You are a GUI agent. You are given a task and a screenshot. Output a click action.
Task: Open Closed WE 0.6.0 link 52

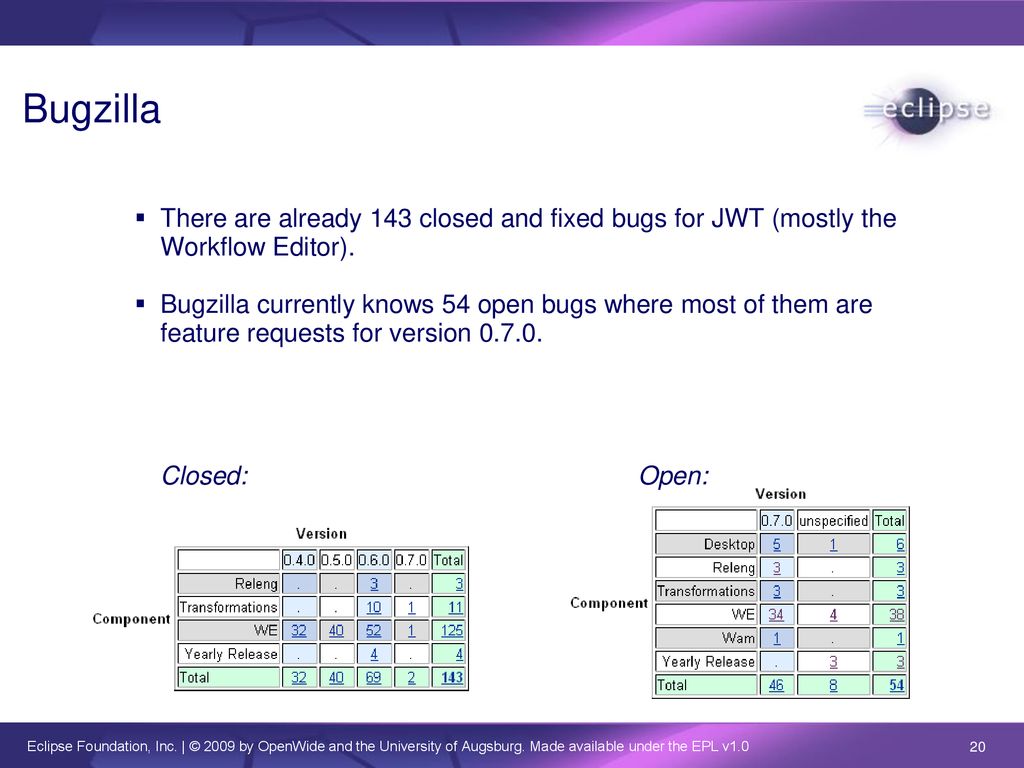(374, 631)
